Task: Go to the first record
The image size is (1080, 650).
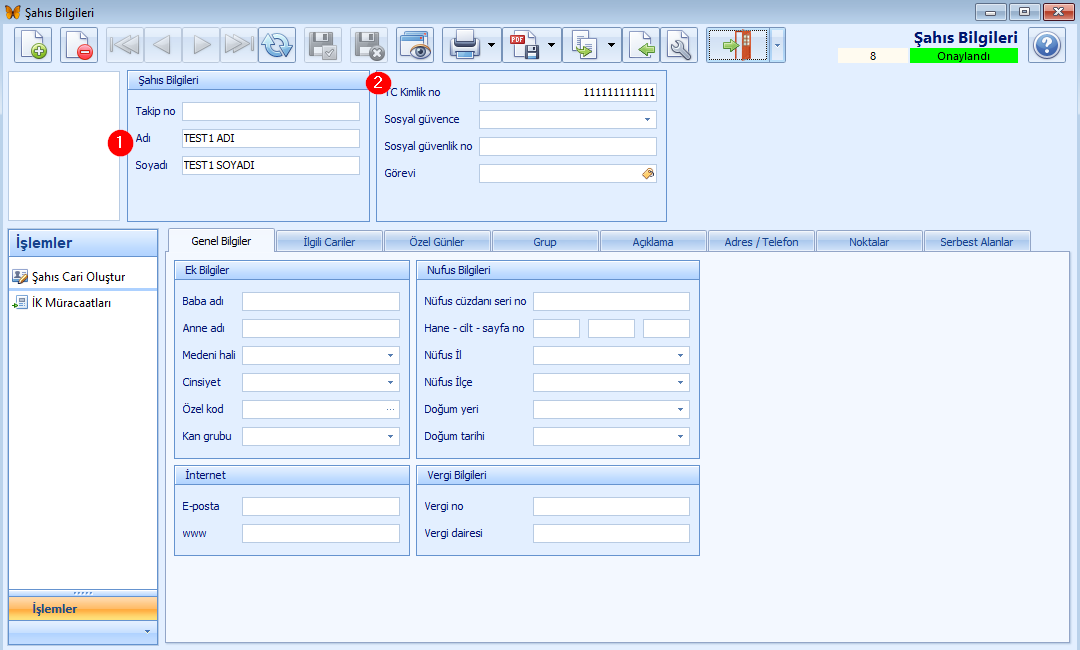Action: 125,45
